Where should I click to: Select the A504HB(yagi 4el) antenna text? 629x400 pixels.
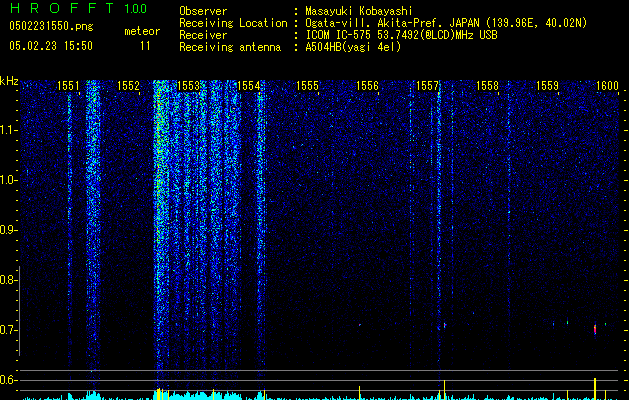pyautogui.click(x=353, y=47)
